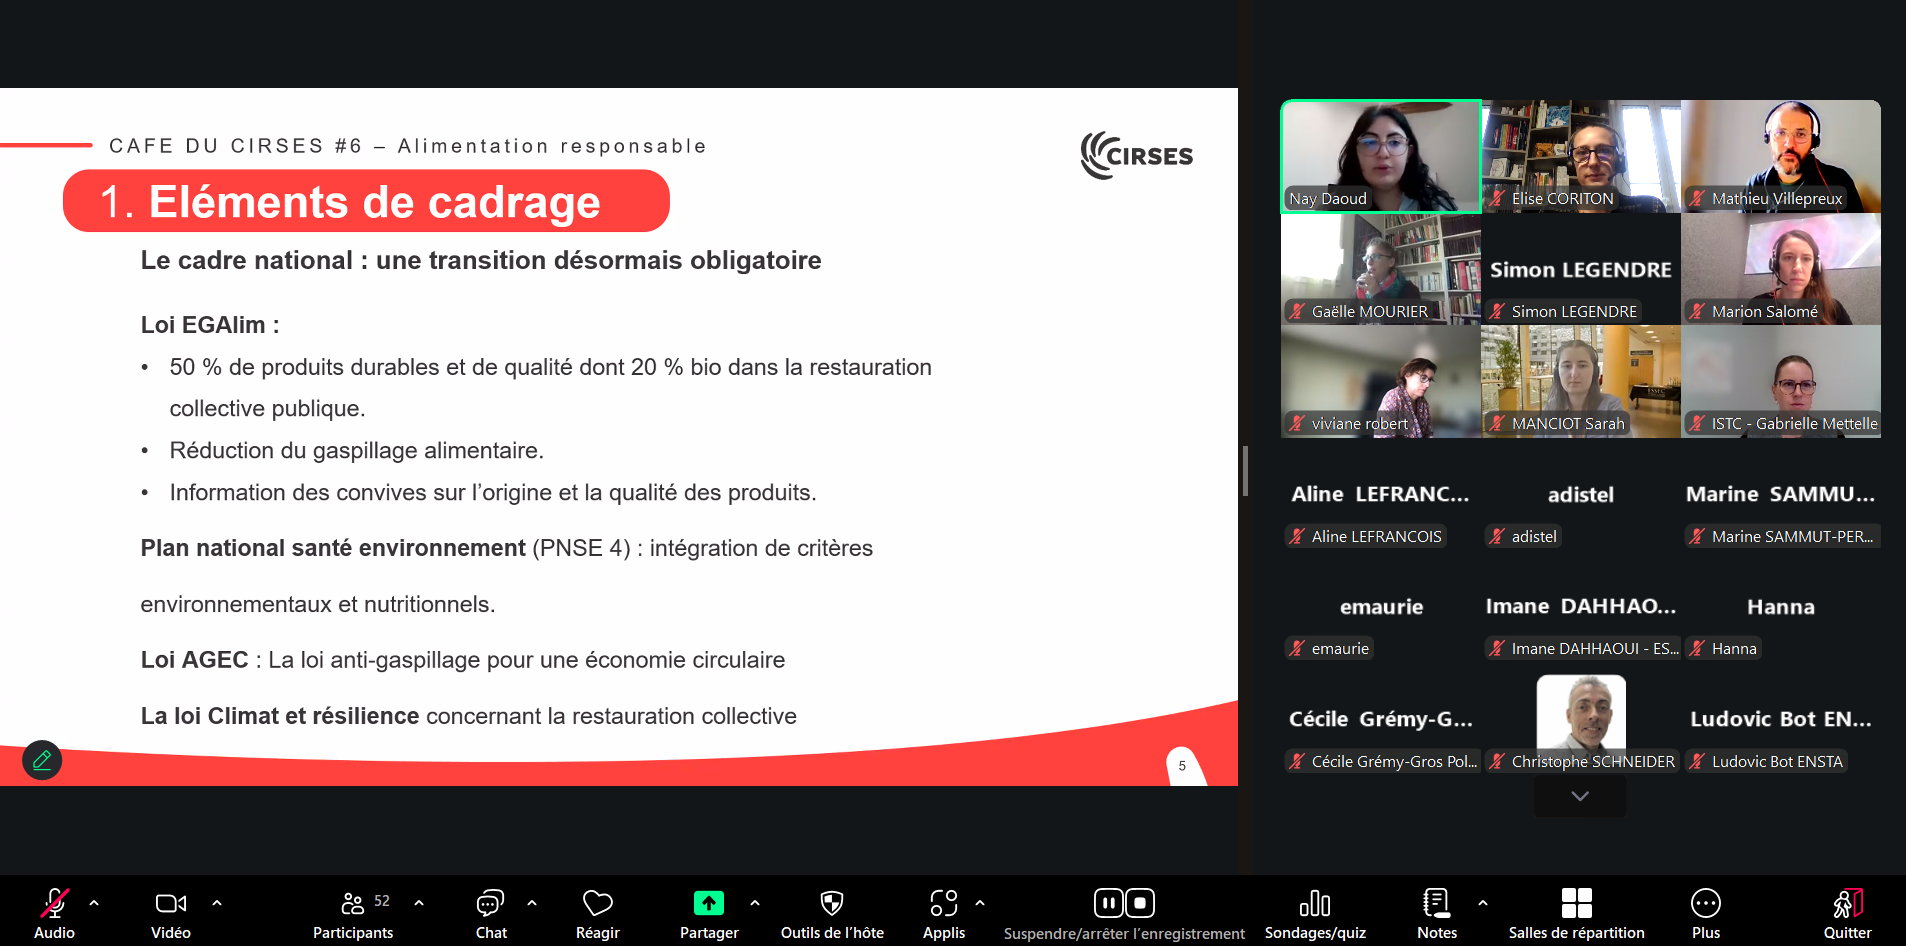Viewport: 1906px width, 946px height.
Task: Click the green annotation pencil icon
Action: coord(42,760)
